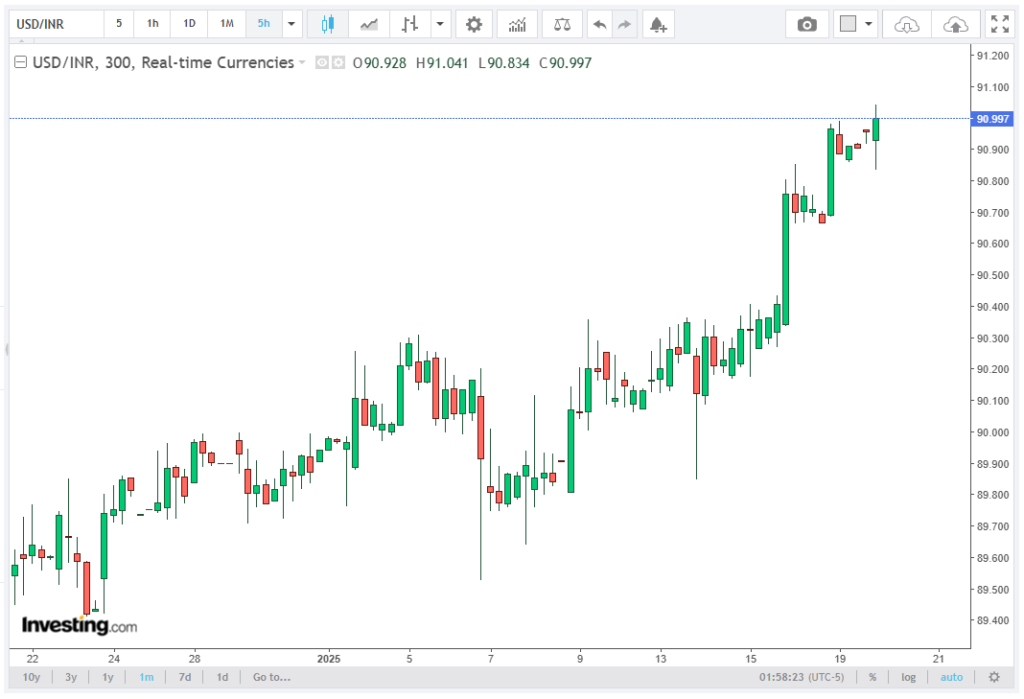Click the Go to... button
This screenshot has height=699, width=1024.
coord(271,677)
